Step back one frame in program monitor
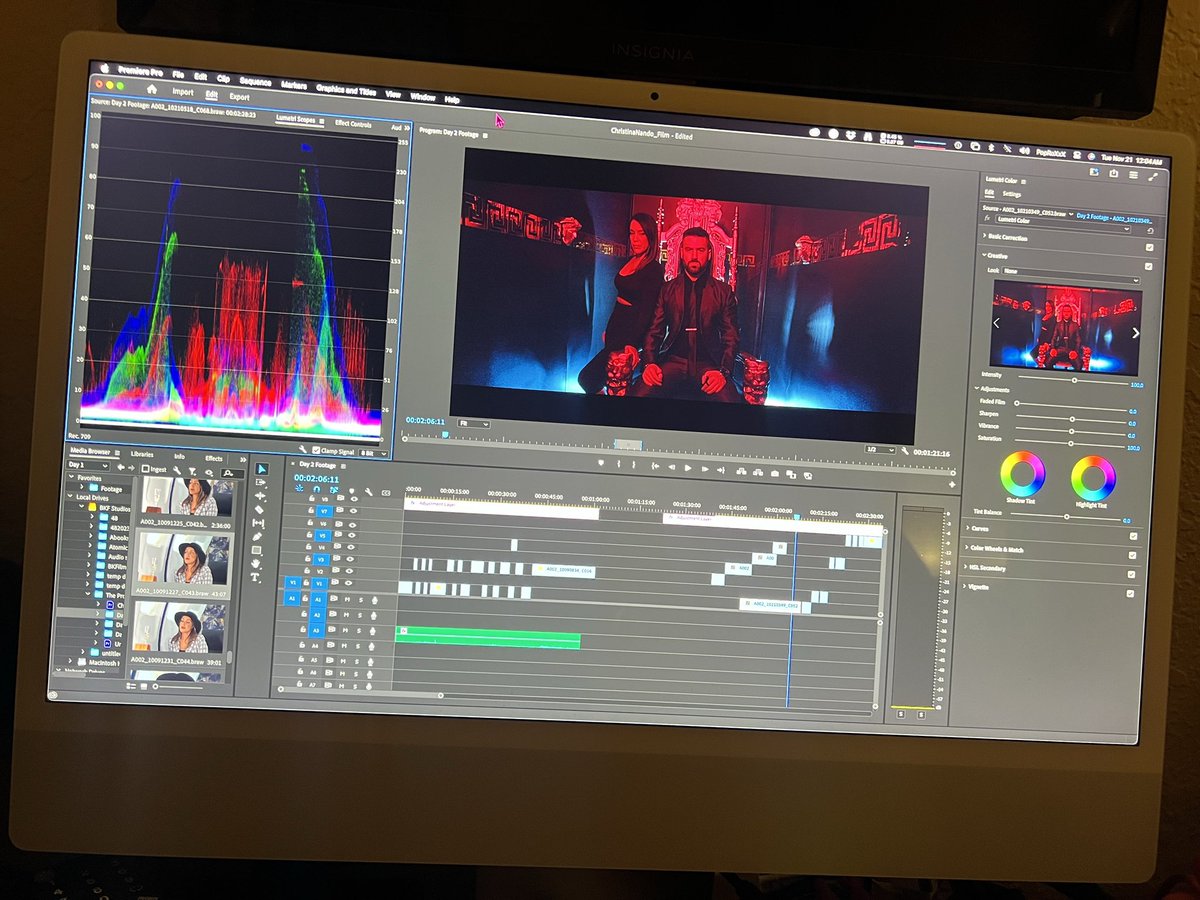The height and width of the screenshot is (900, 1200). coord(672,467)
